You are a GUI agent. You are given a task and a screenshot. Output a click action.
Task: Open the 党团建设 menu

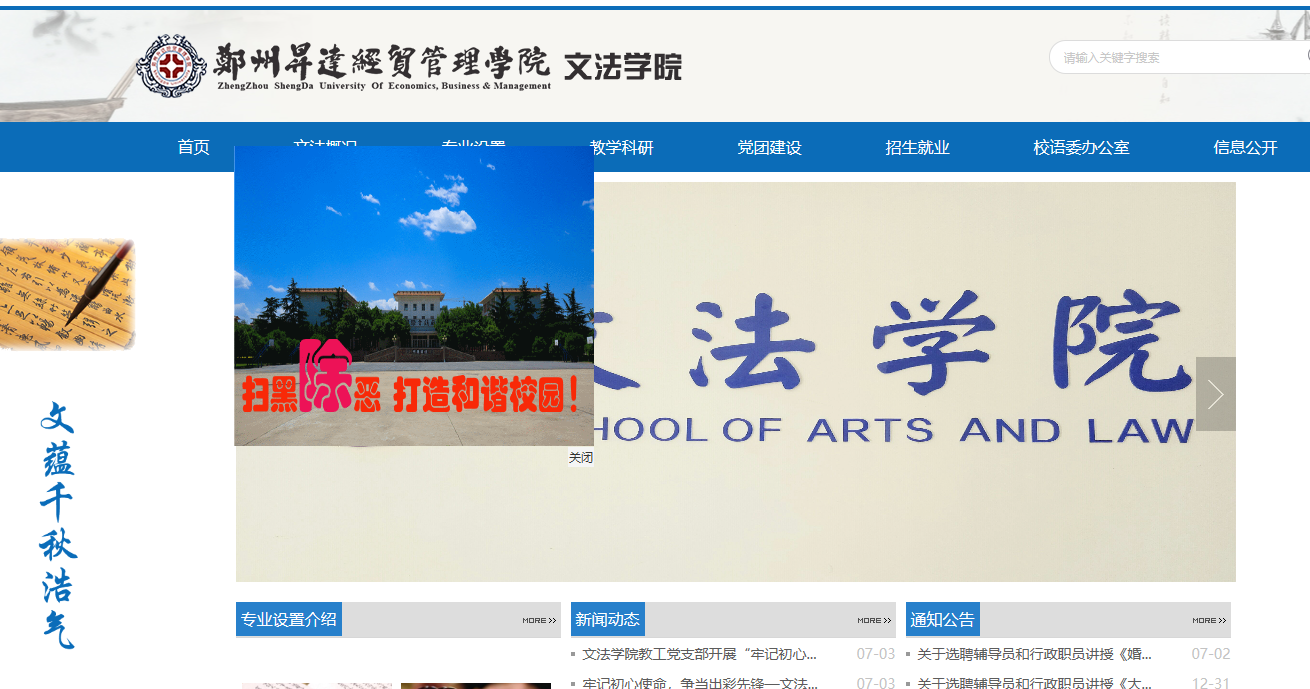pyautogui.click(x=769, y=148)
